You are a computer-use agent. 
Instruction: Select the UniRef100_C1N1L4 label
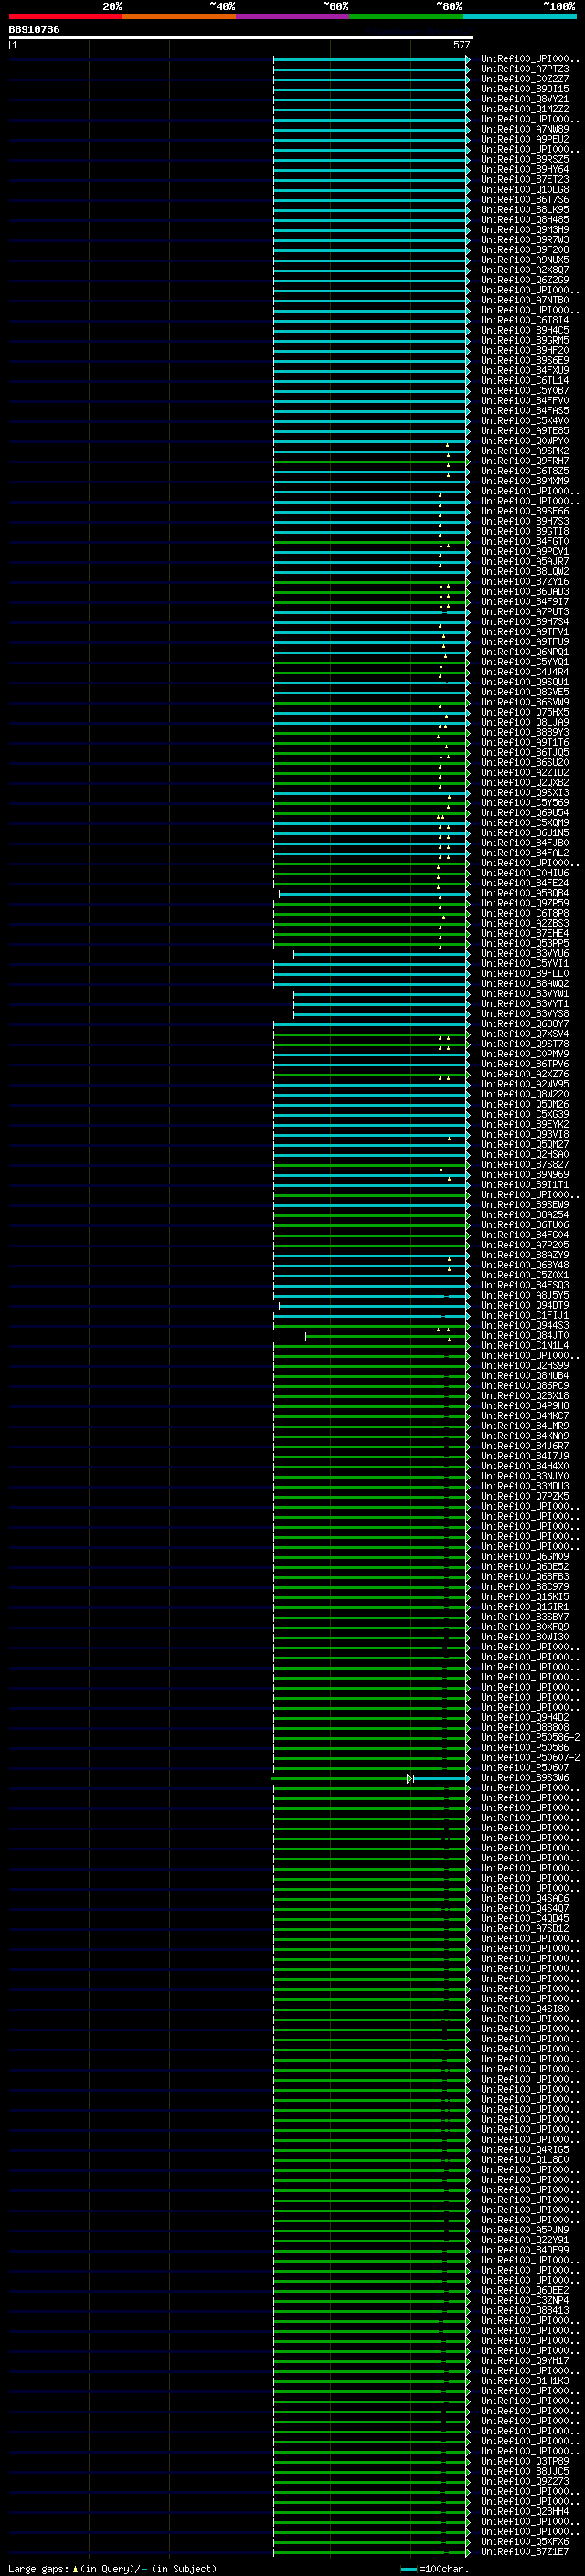click(x=524, y=1345)
